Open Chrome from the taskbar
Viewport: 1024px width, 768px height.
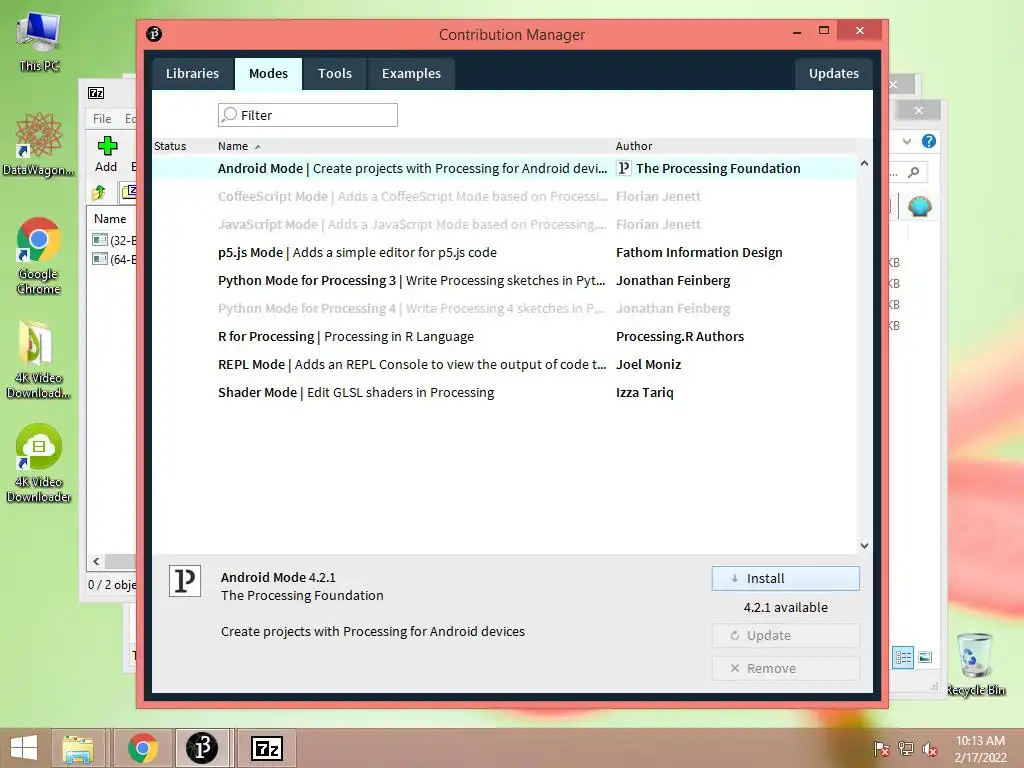[x=142, y=748]
